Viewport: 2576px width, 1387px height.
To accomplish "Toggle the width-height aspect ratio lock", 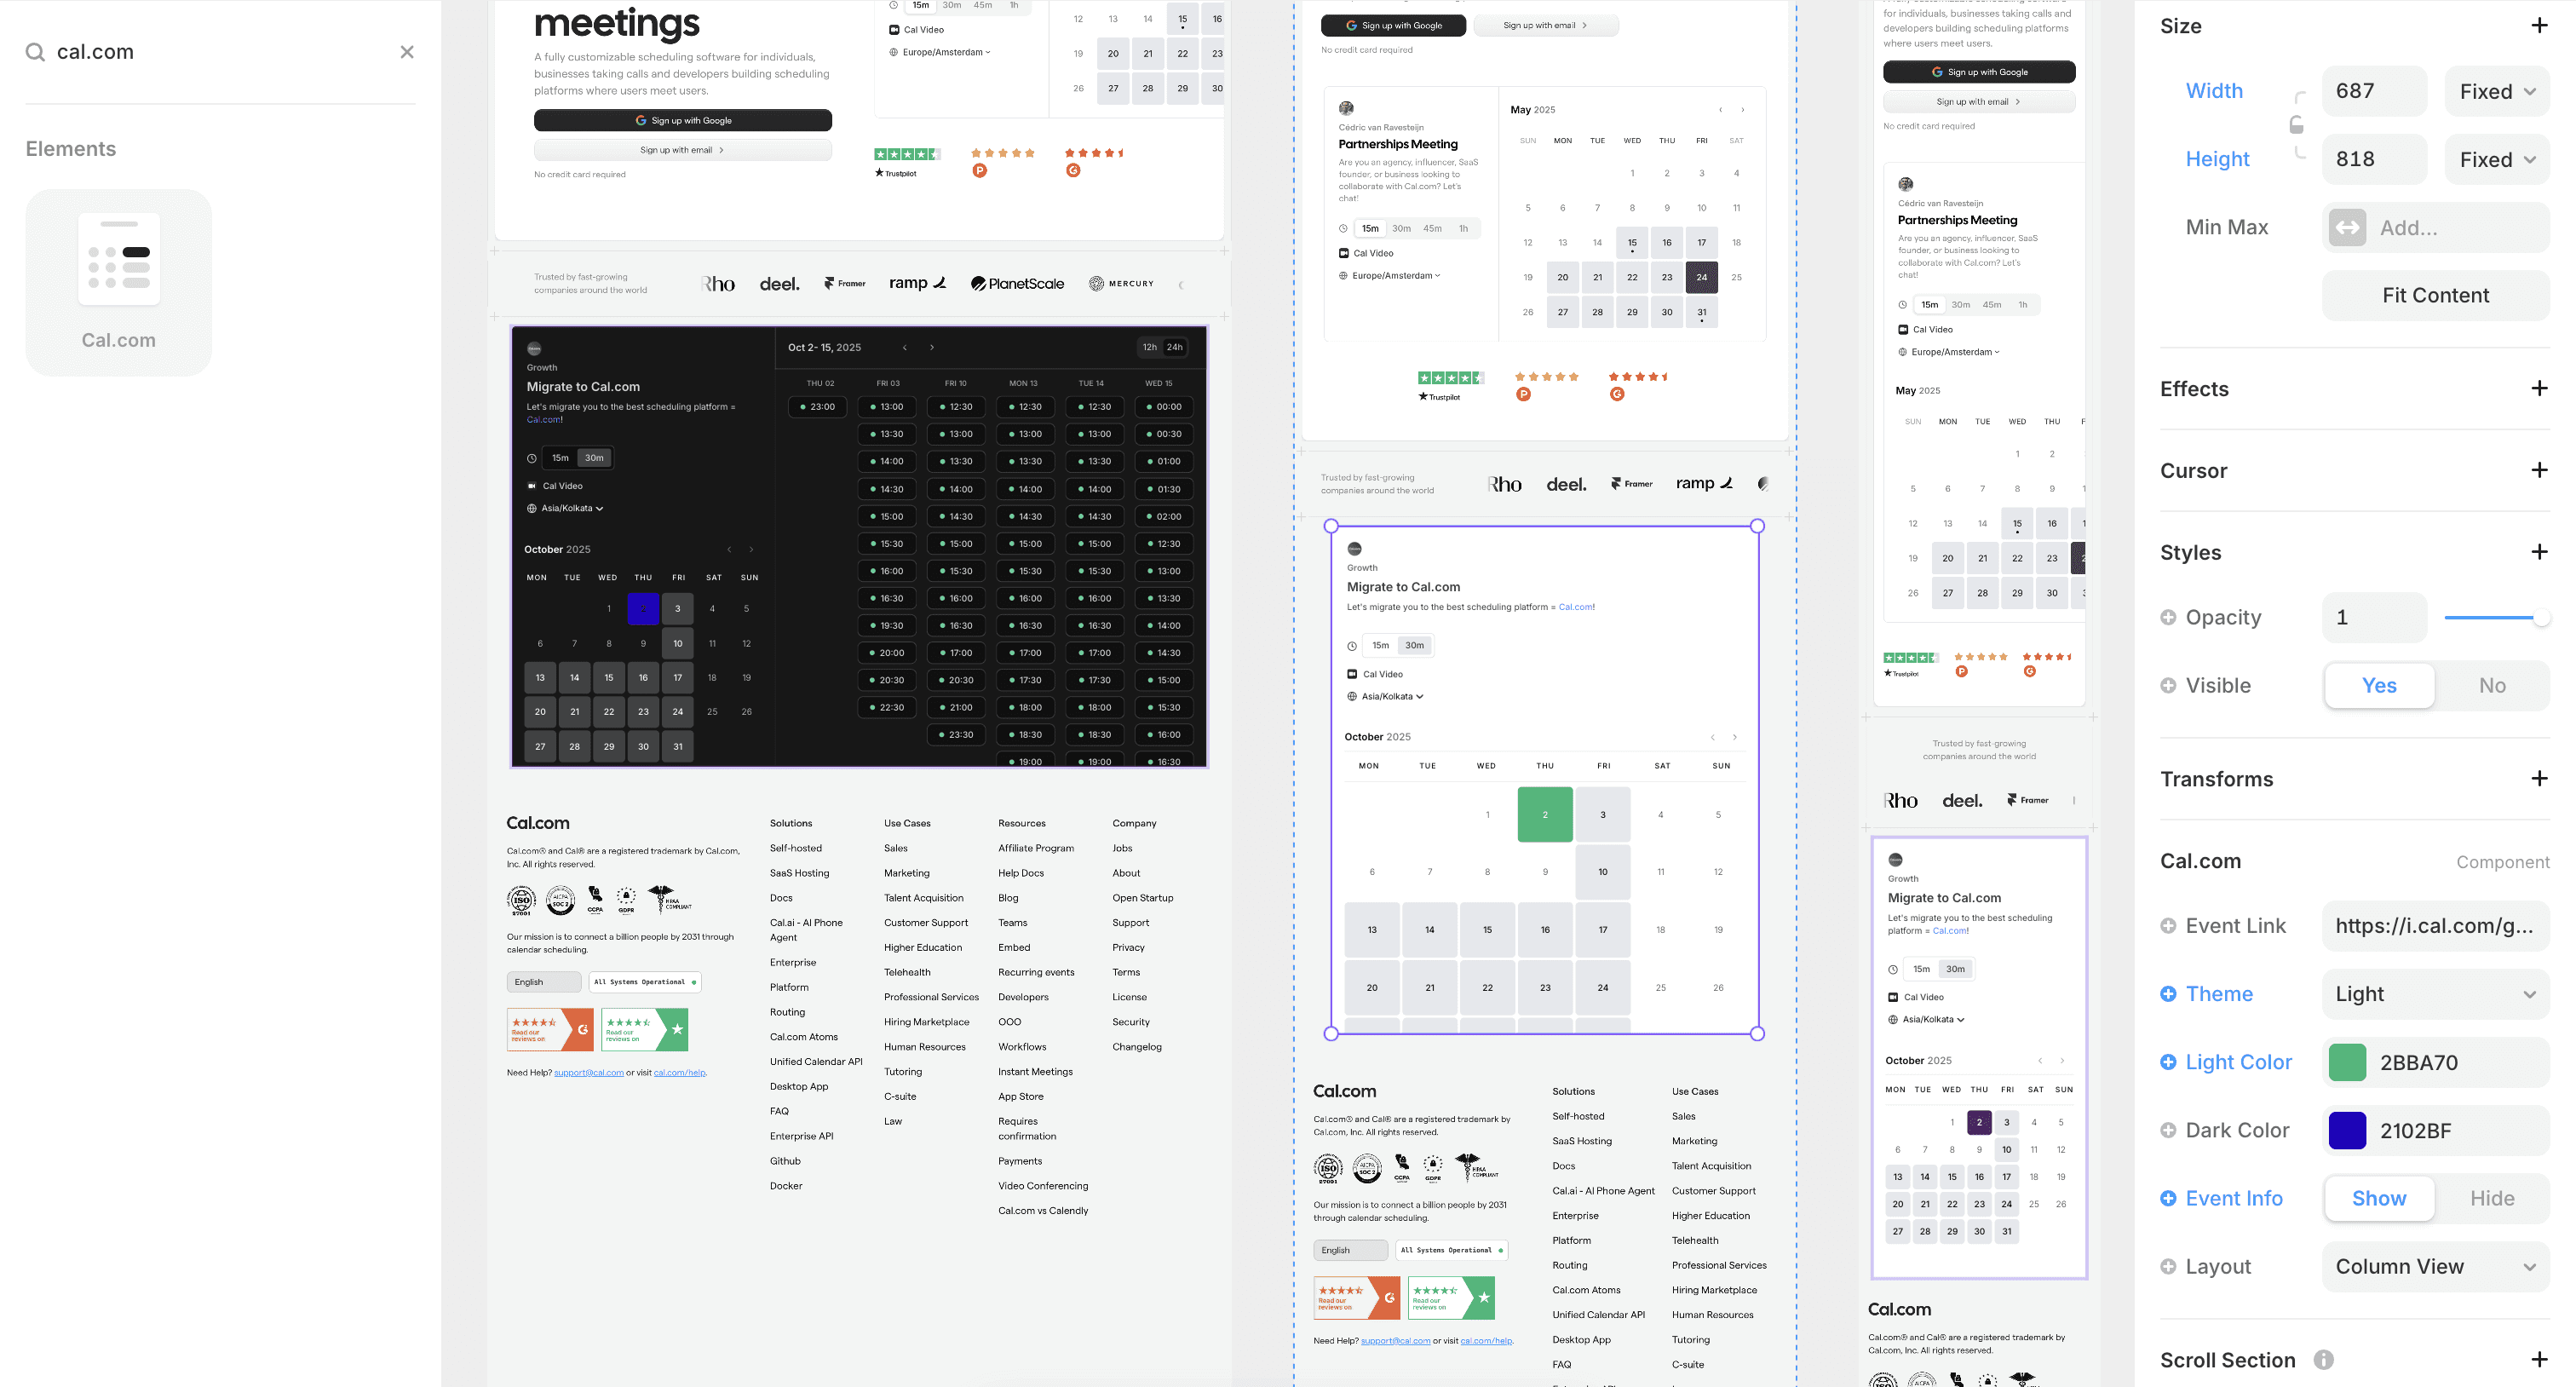I will [x=2297, y=125].
